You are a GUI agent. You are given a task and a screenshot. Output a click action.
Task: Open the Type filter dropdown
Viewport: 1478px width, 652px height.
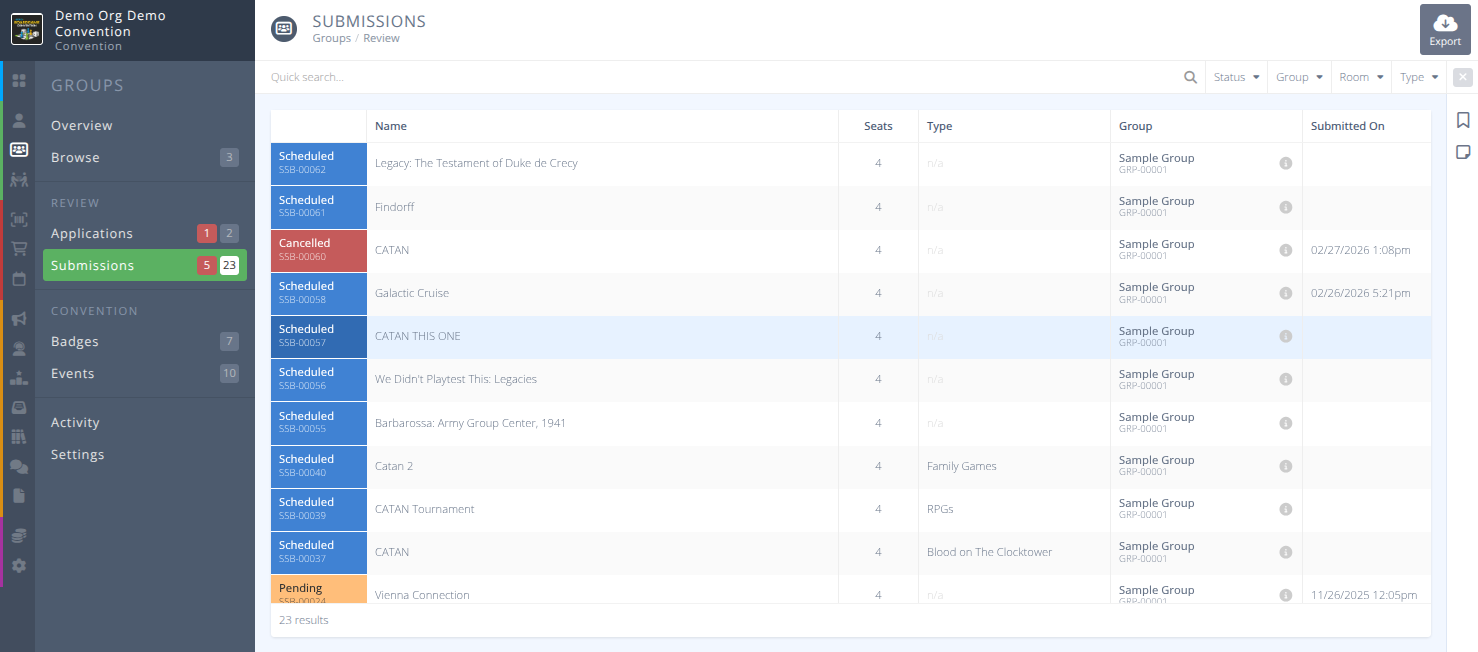1419,77
